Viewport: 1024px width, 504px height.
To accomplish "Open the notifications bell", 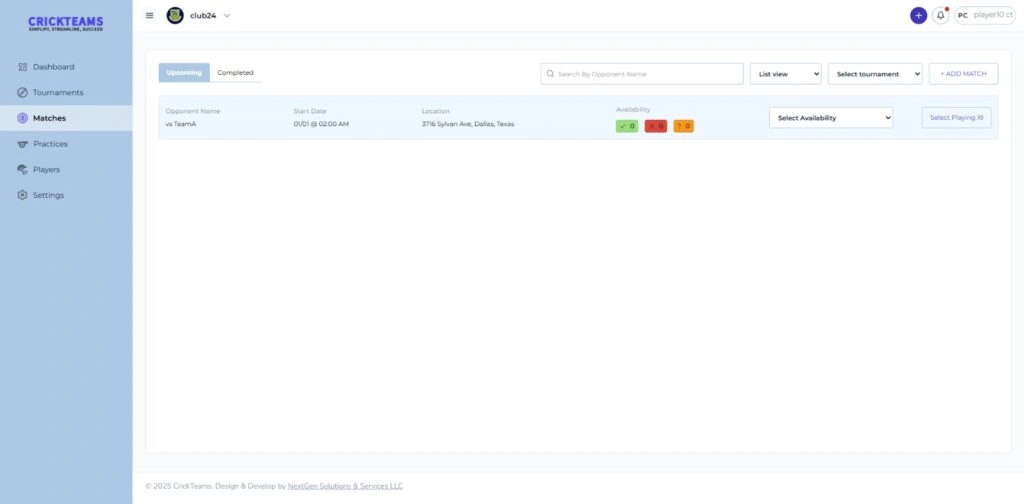I will 940,15.
